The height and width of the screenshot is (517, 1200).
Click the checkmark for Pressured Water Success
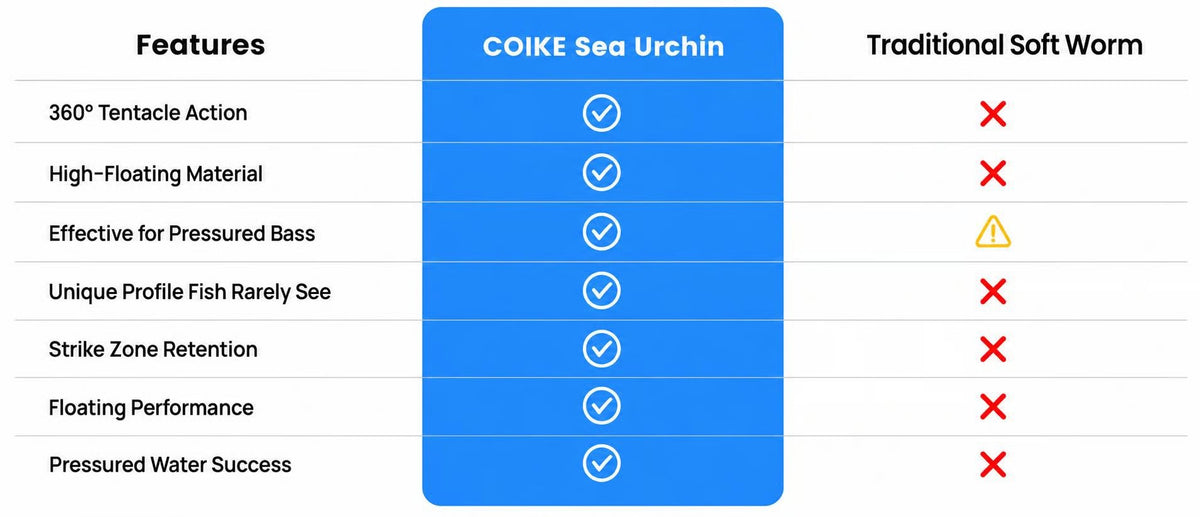[x=601, y=463]
